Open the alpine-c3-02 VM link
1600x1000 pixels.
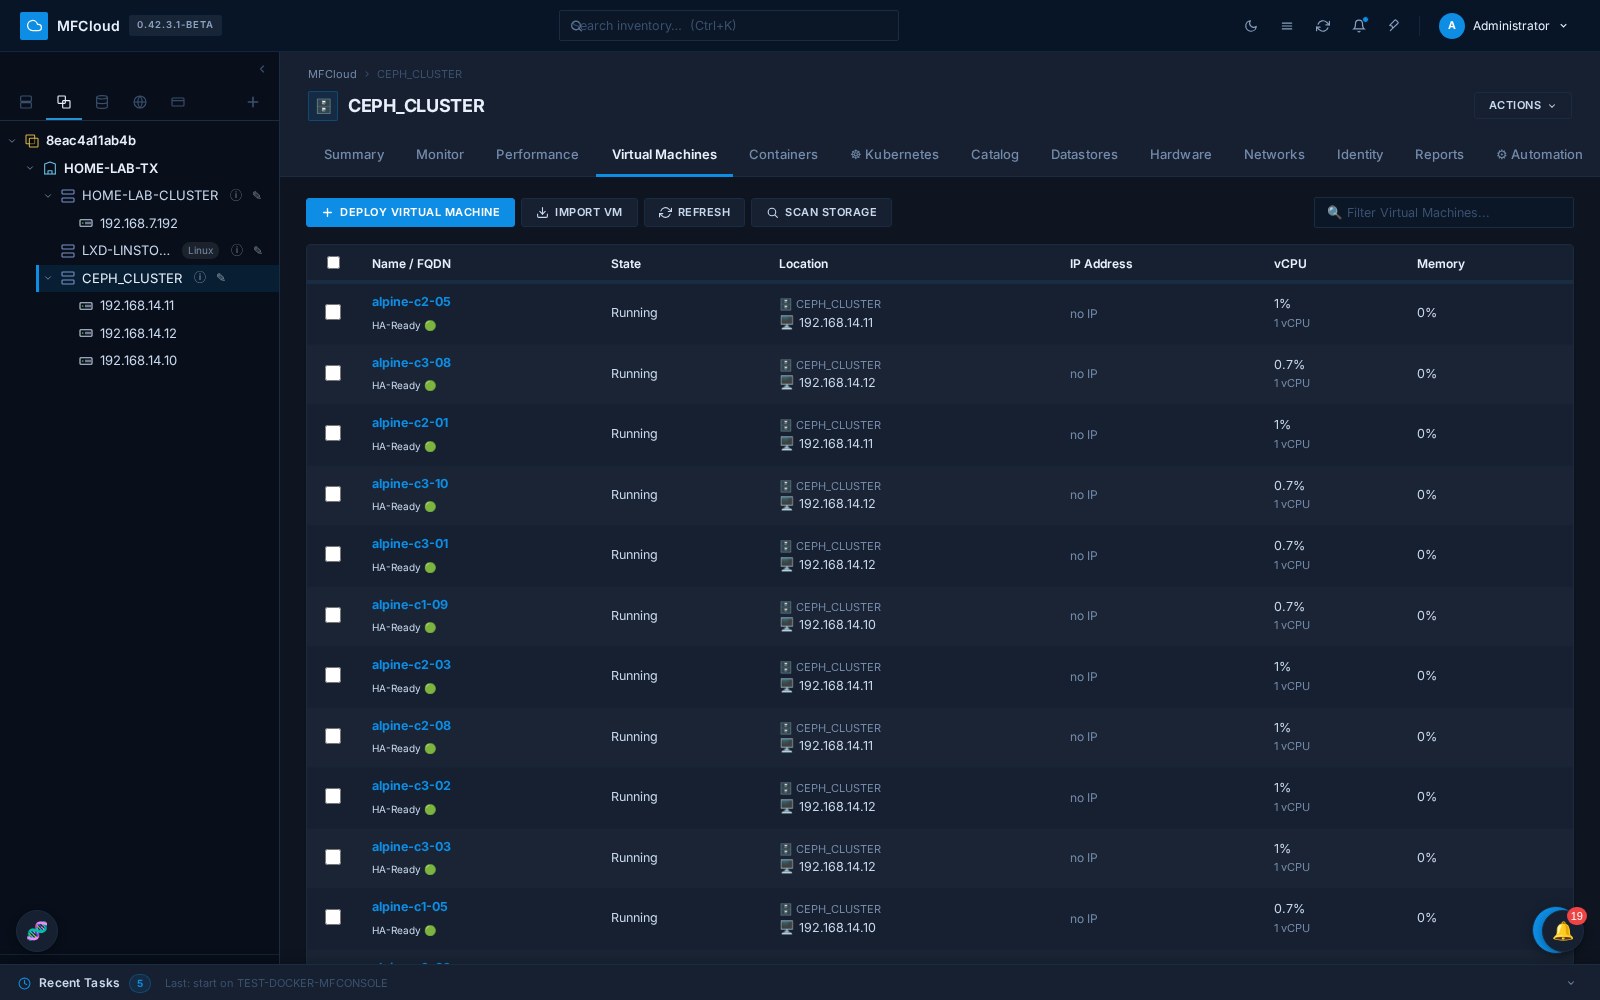[411, 786]
